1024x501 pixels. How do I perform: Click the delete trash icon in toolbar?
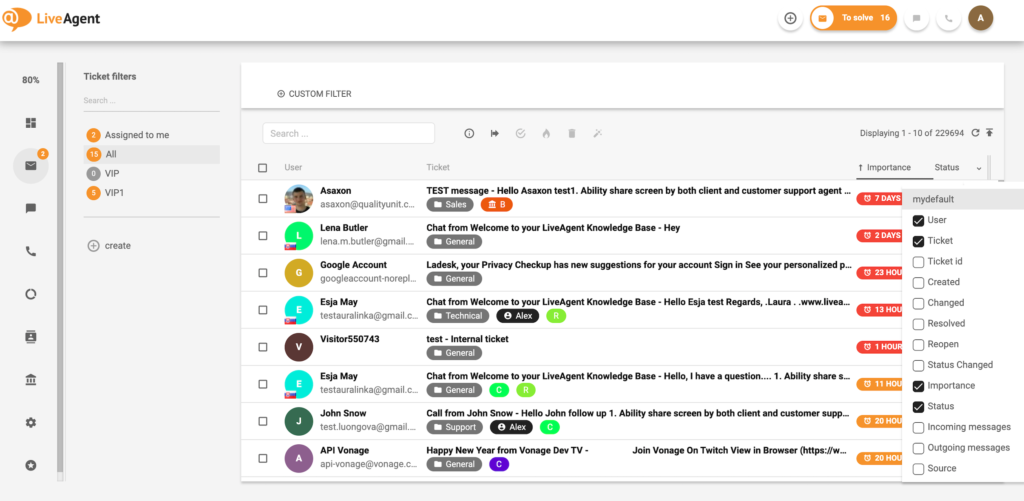[571, 133]
